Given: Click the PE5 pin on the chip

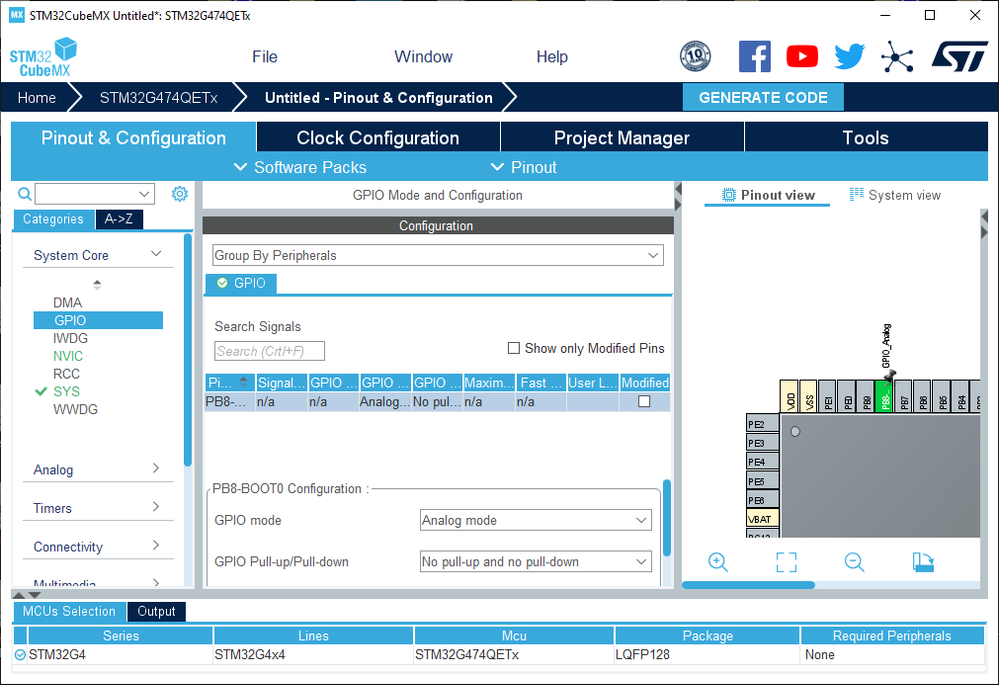Looking at the screenshot, I should pos(762,480).
